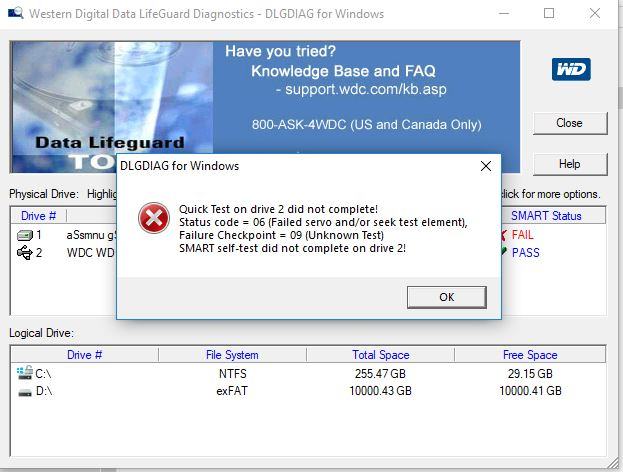The width and height of the screenshot is (623, 472).
Task: Click the red error icon in dialog
Action: point(154,218)
